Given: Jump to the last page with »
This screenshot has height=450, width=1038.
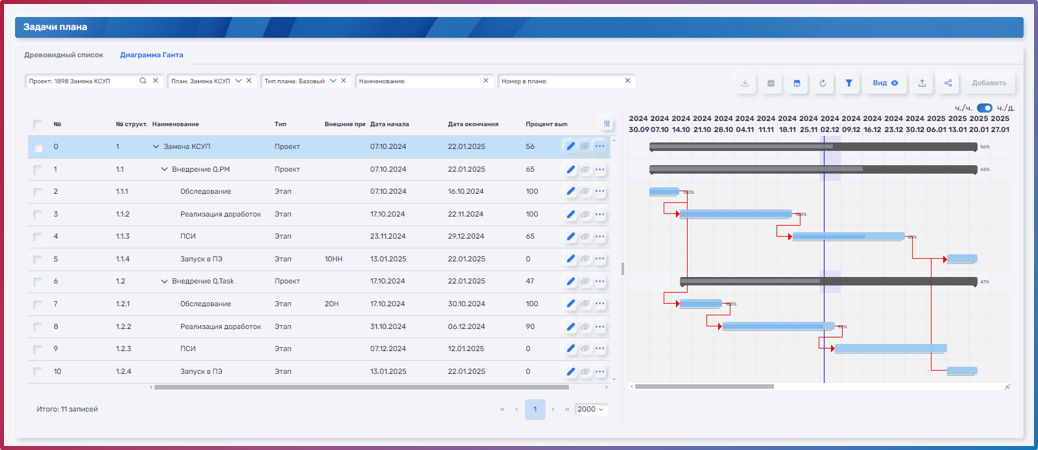Looking at the screenshot, I should click(x=567, y=410).
